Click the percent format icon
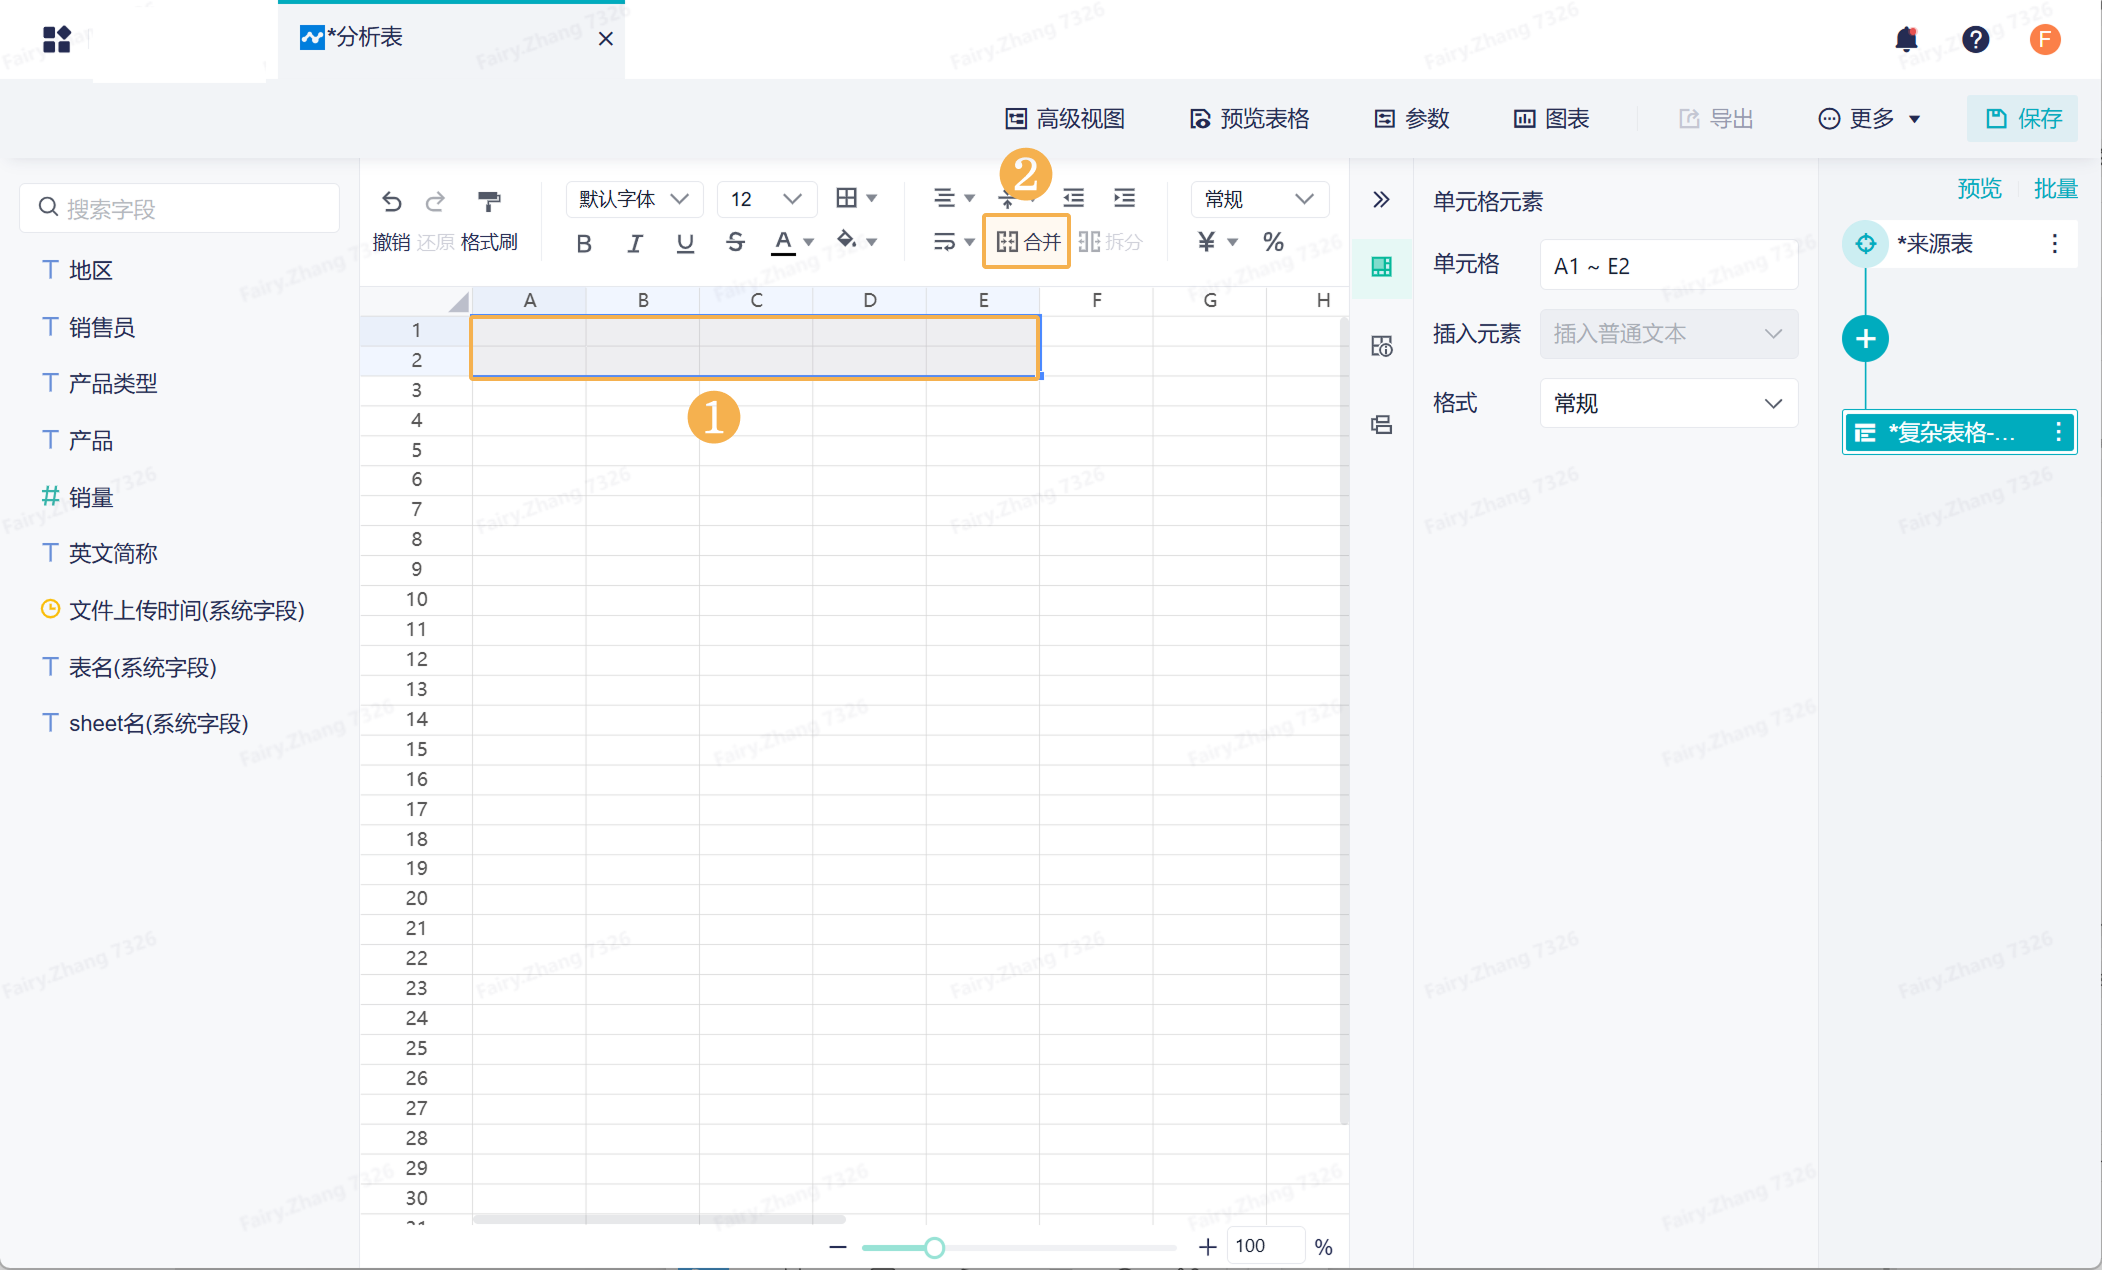The height and width of the screenshot is (1270, 2102). 1273,242
